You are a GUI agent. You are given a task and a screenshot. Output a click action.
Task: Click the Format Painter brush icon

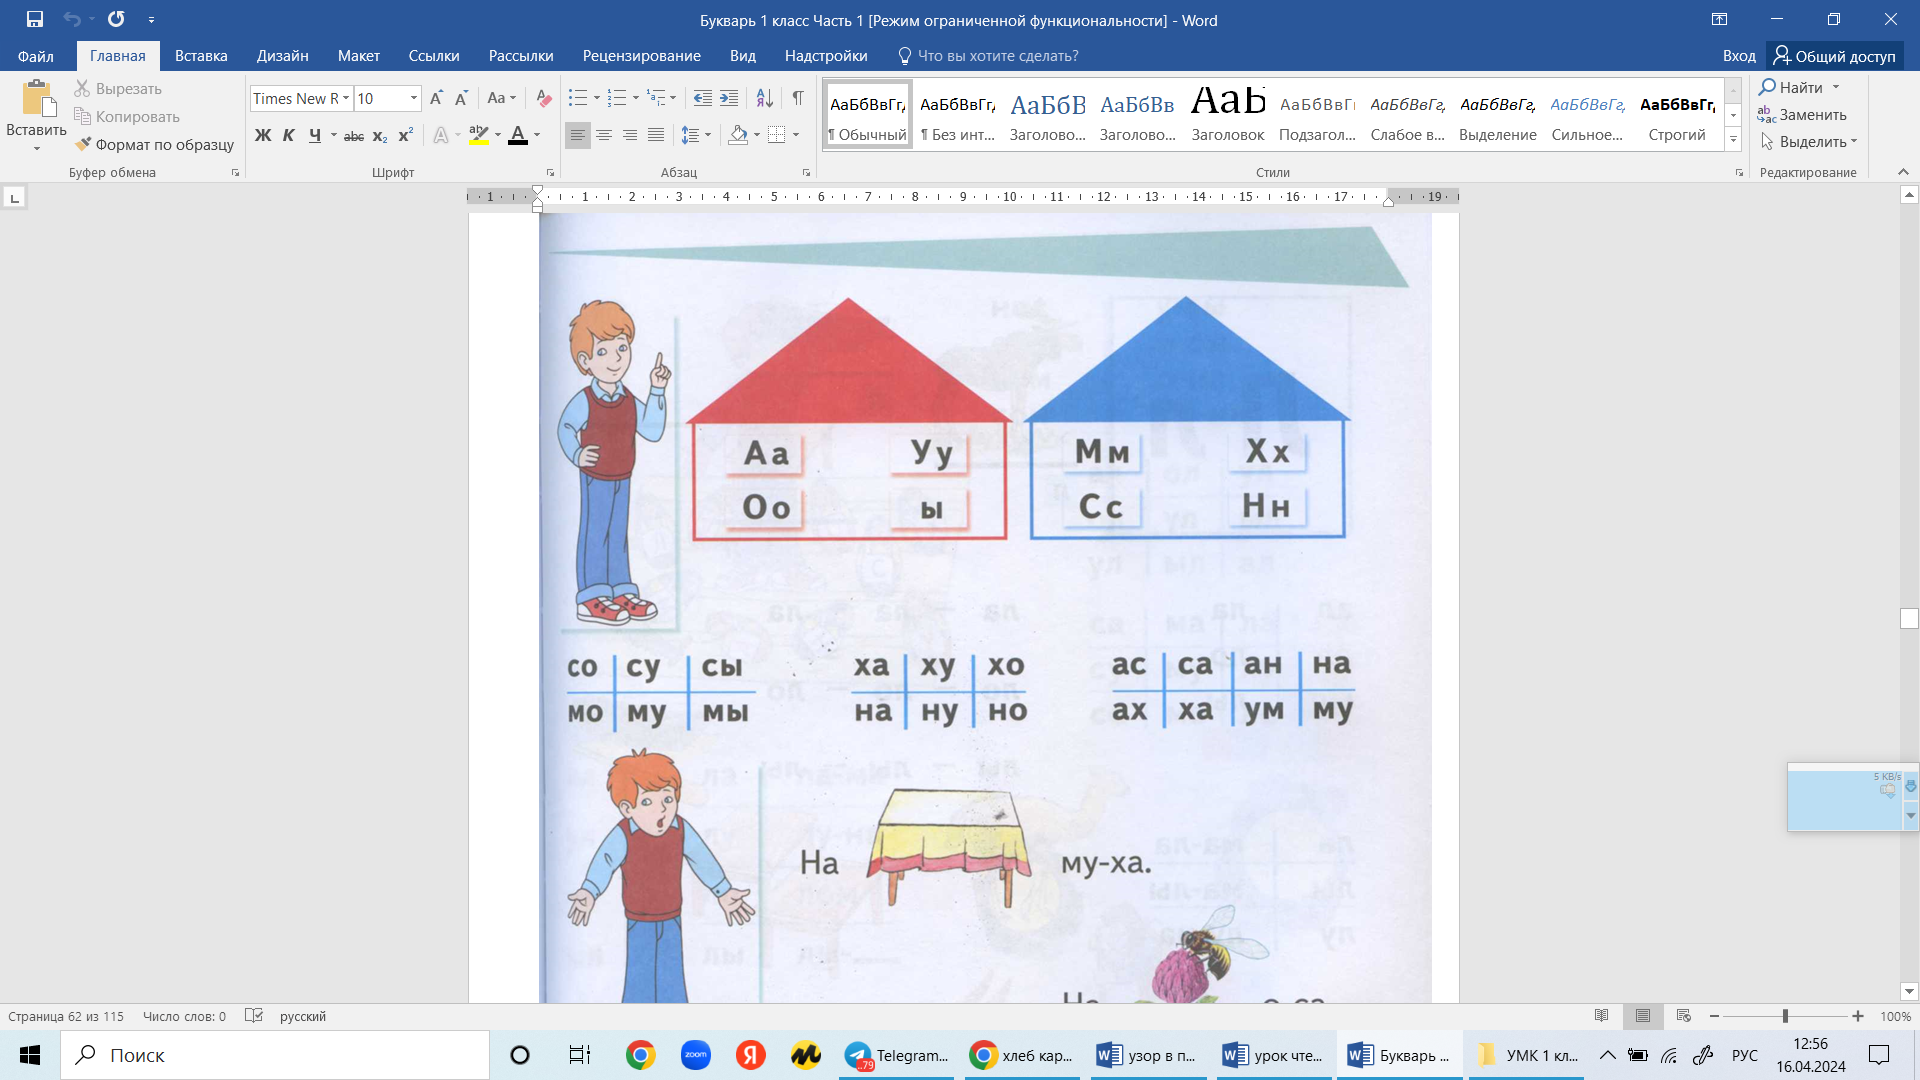[x=83, y=144]
